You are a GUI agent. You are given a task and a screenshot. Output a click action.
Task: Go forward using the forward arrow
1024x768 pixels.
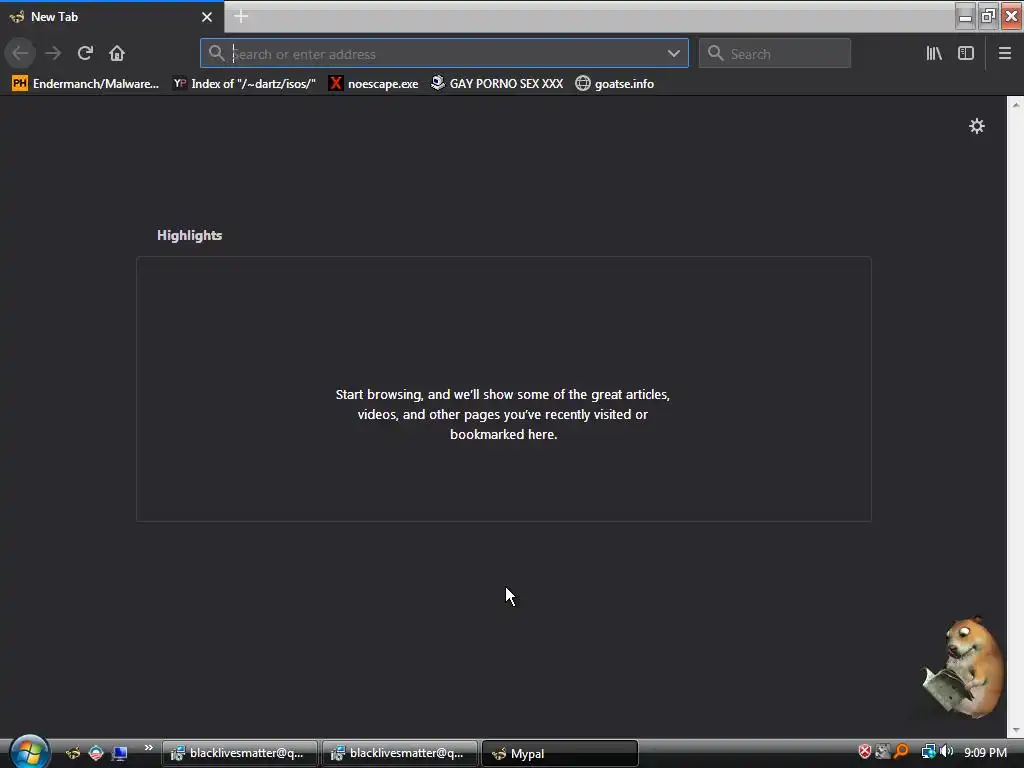[x=53, y=54]
